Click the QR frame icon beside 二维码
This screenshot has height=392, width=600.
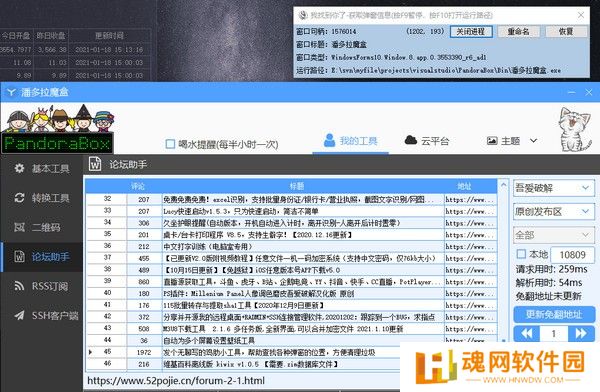[x=19, y=227]
